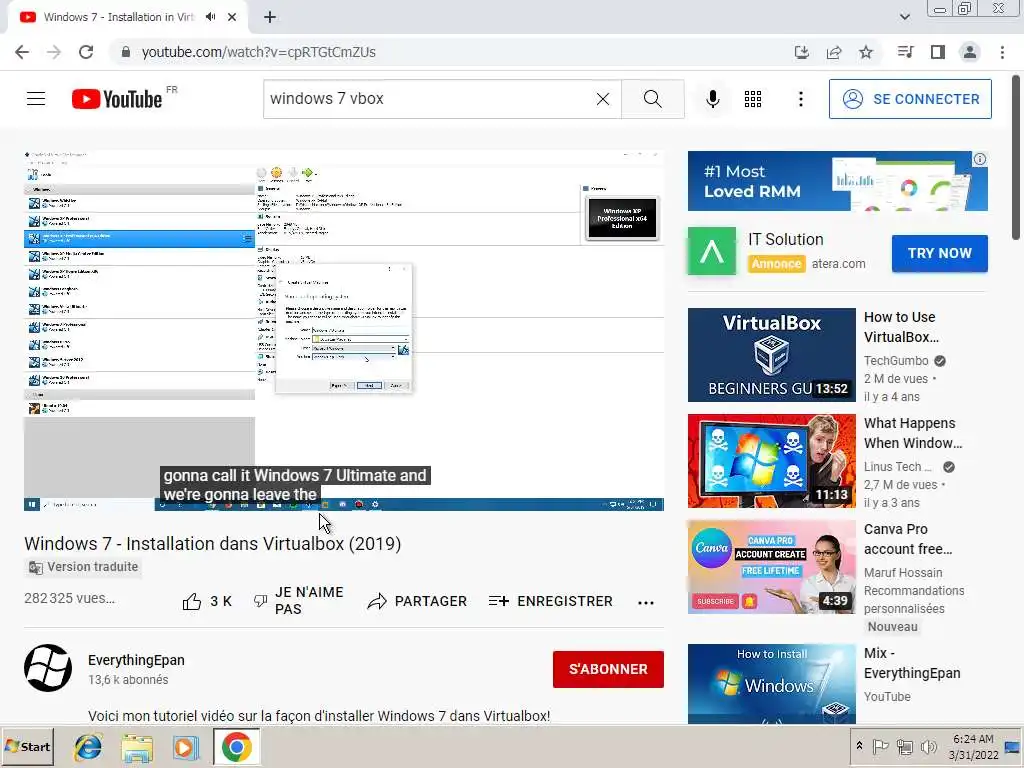The height and width of the screenshot is (768, 1024).
Task: Open the site lock security info
Action: click(126, 52)
